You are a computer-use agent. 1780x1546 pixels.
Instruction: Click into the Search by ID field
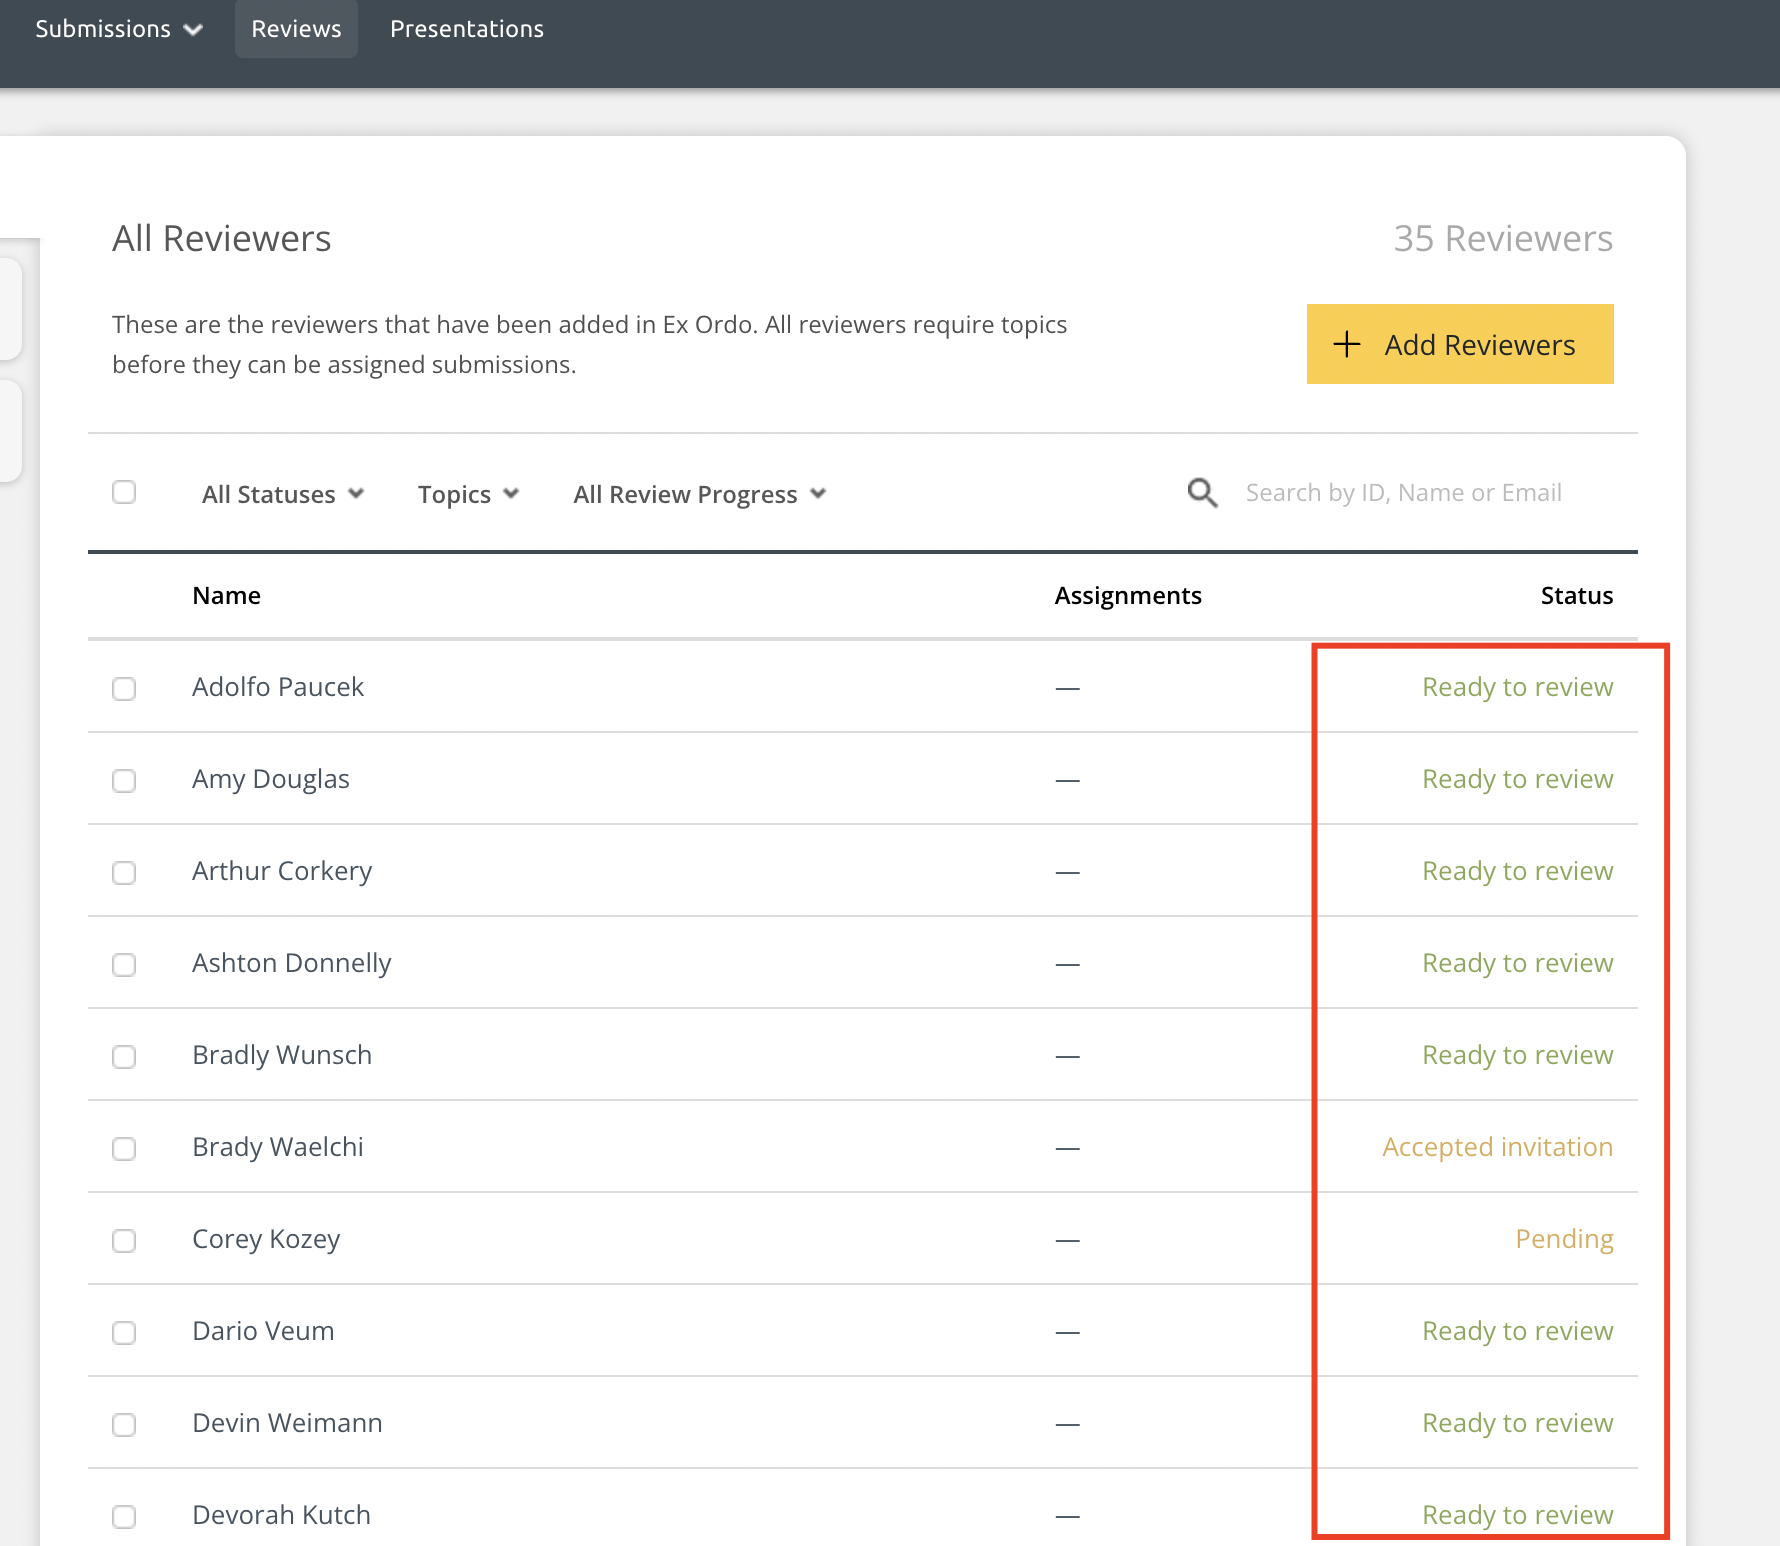[x=1403, y=493]
